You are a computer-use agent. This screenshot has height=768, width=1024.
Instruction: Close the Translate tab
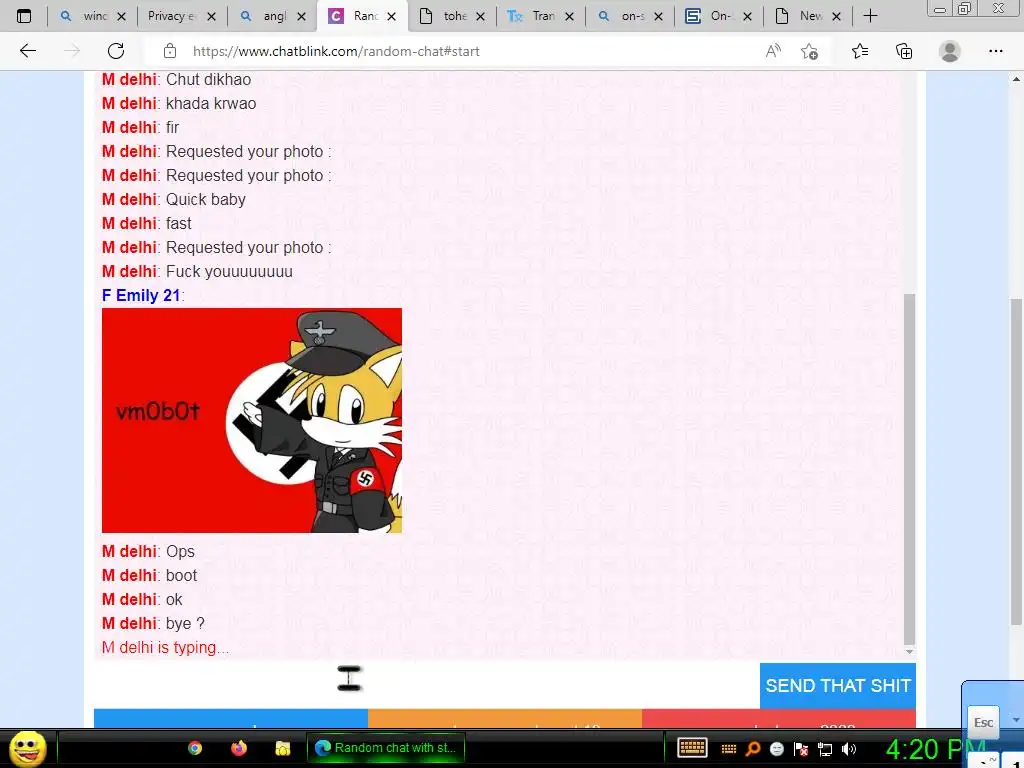tap(569, 16)
